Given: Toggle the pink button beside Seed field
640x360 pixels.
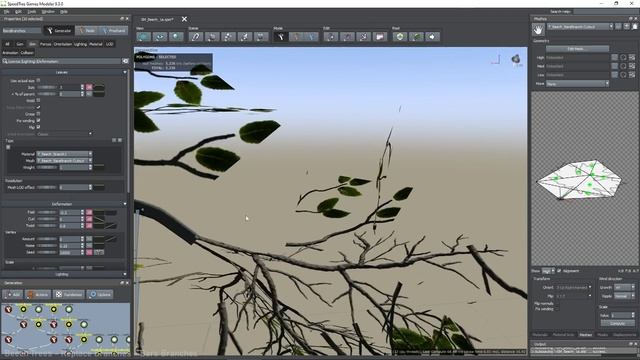Looking at the screenshot, I should click(x=89, y=252).
